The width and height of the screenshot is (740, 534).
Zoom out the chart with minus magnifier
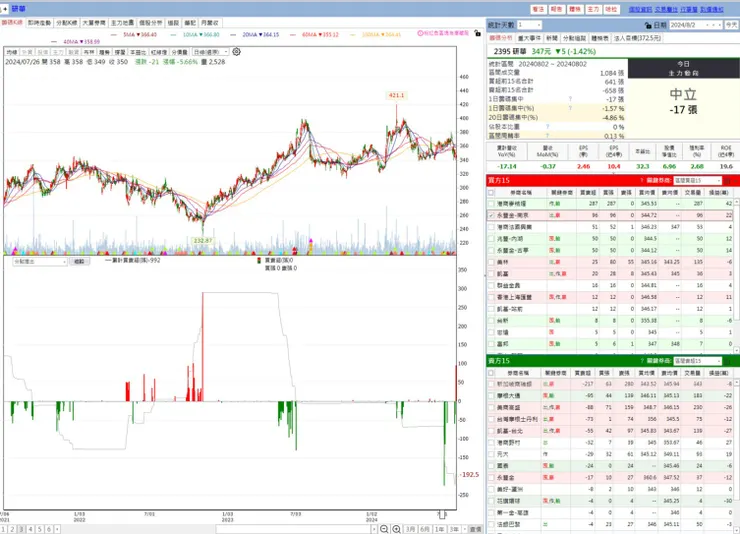tap(384, 529)
